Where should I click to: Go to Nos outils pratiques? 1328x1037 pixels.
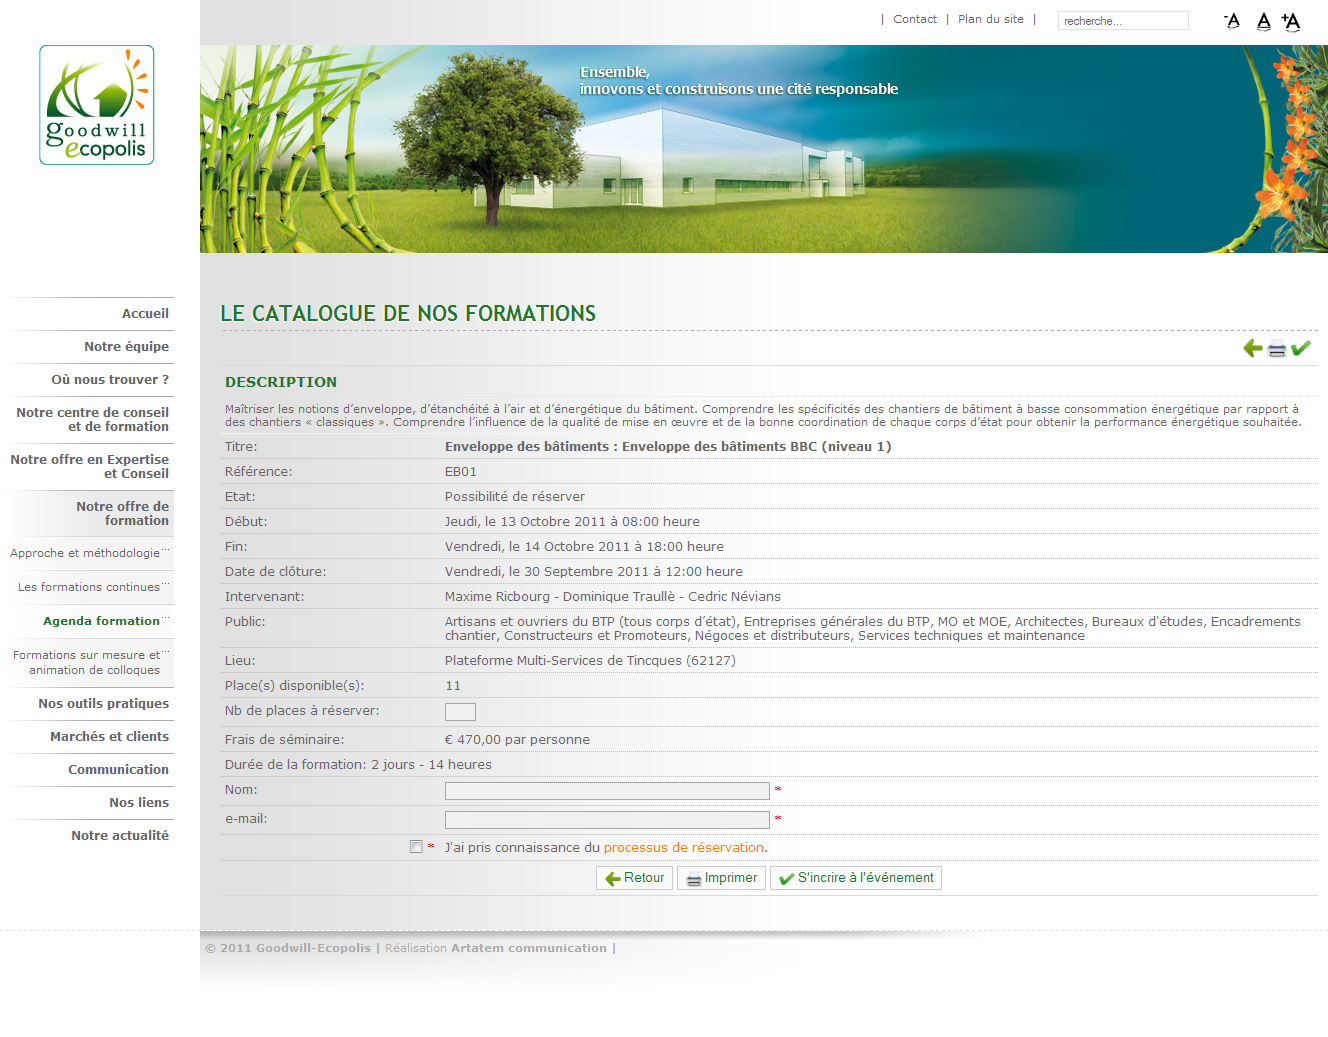103,704
